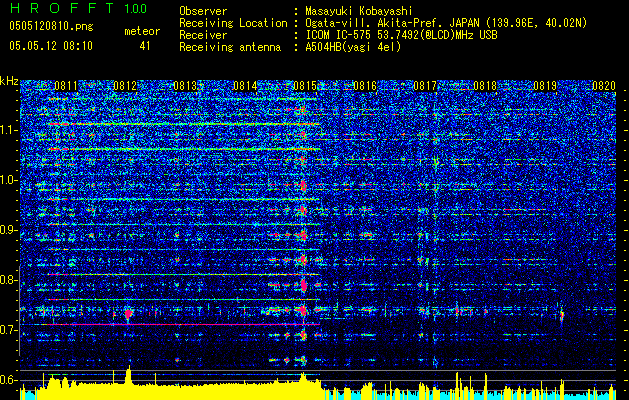Click the 0812 time marker

[x=125, y=86]
